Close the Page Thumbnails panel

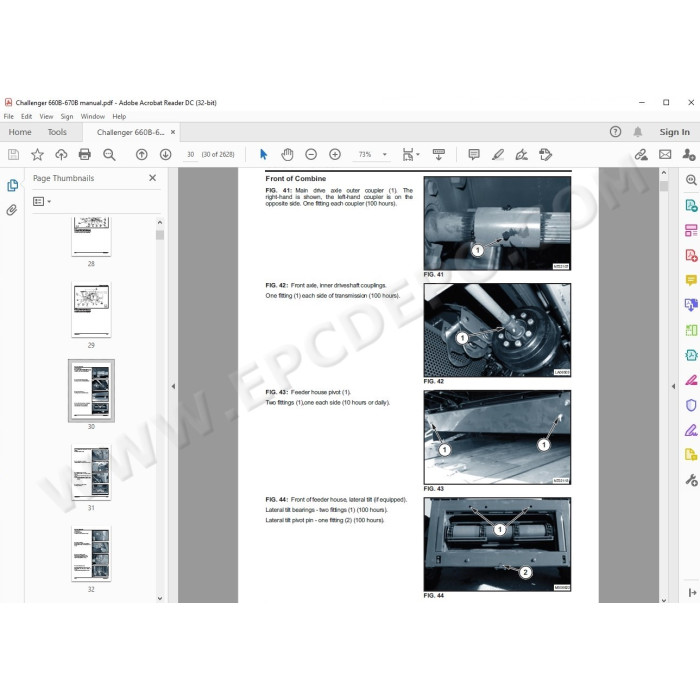(153, 178)
